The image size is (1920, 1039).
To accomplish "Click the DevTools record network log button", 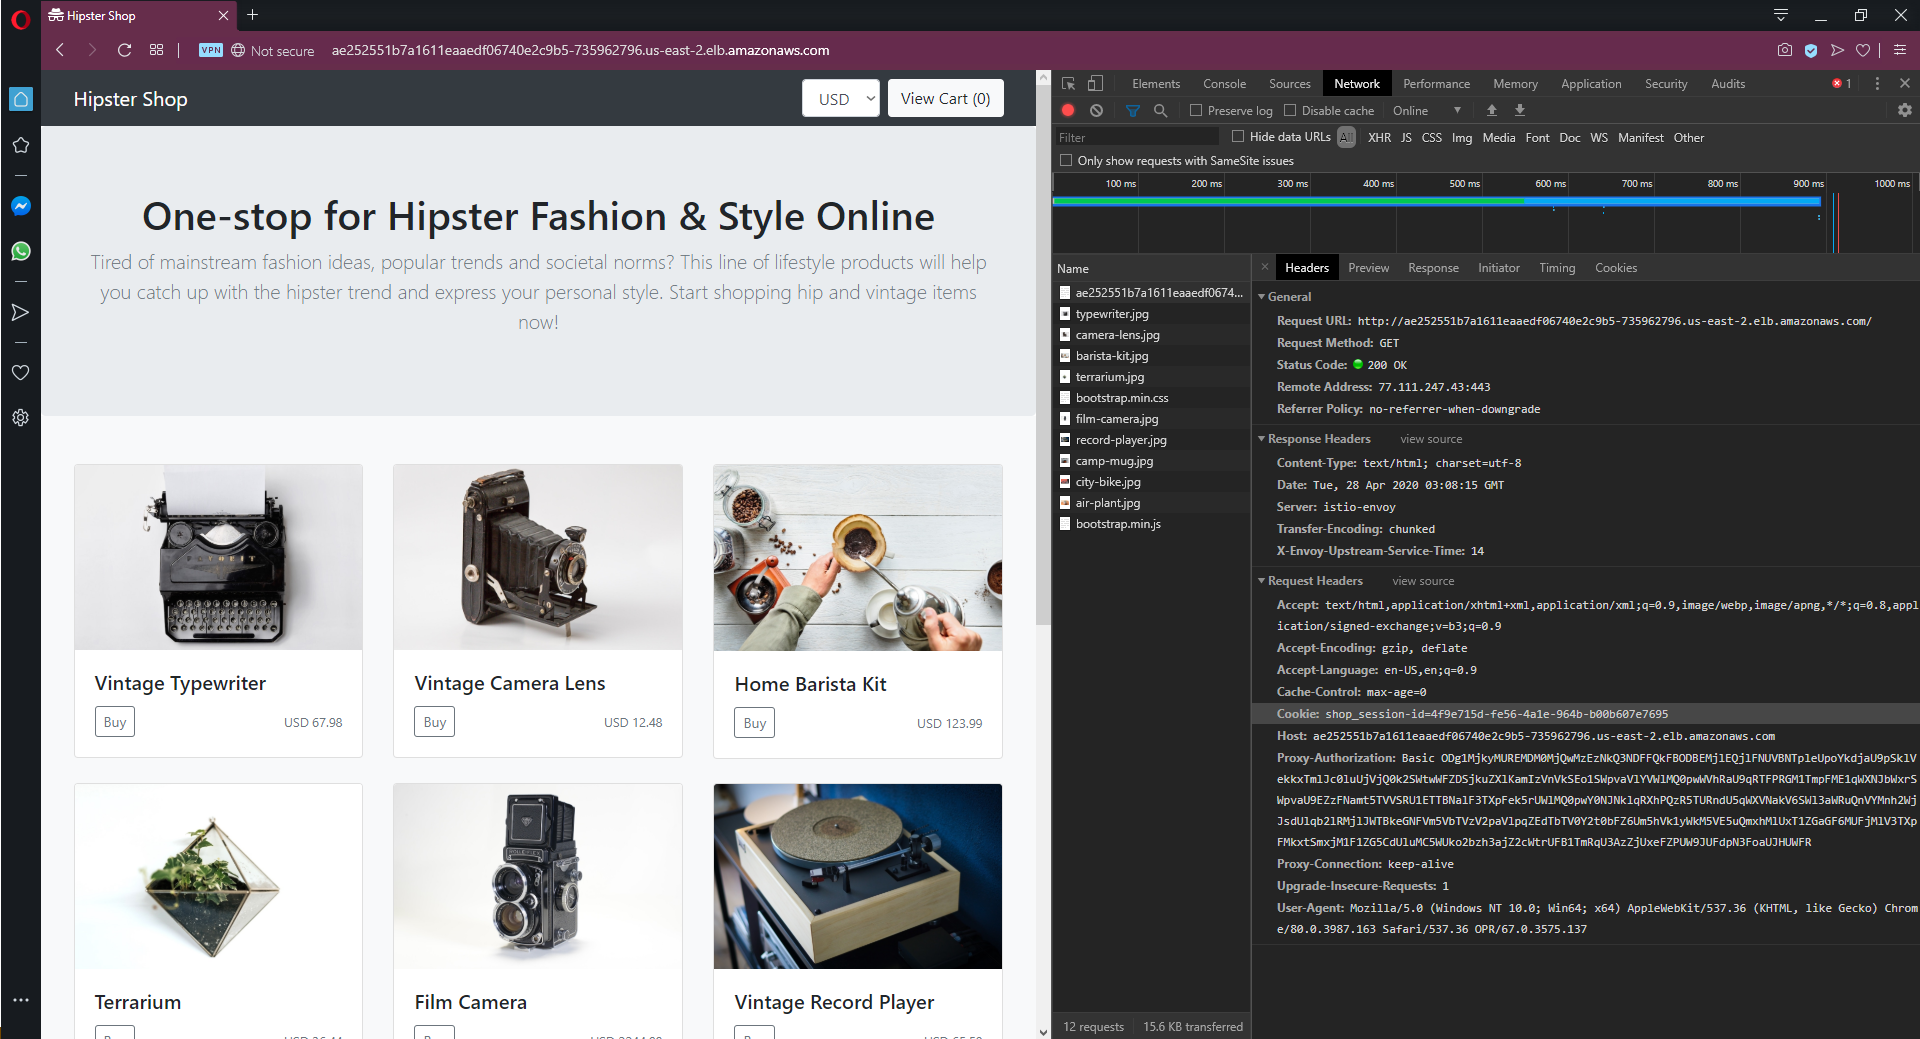I will point(1068,111).
